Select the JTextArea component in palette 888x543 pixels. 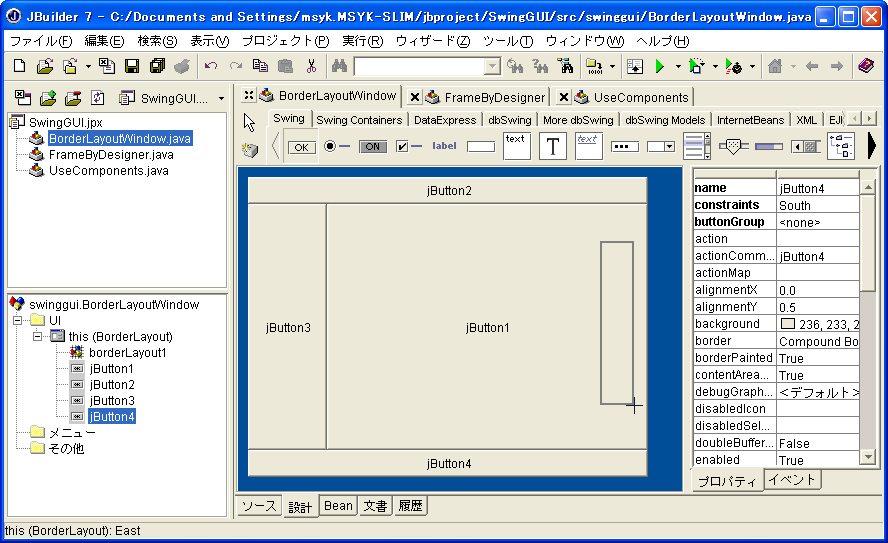pyautogui.click(x=516, y=146)
